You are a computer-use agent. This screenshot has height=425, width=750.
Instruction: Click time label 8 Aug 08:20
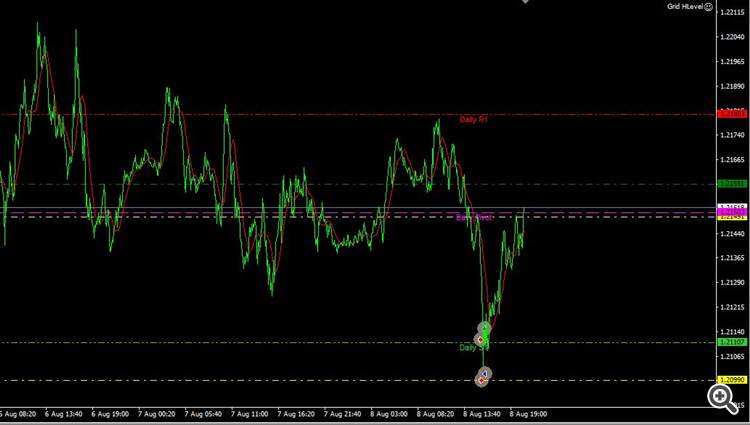[435, 414]
